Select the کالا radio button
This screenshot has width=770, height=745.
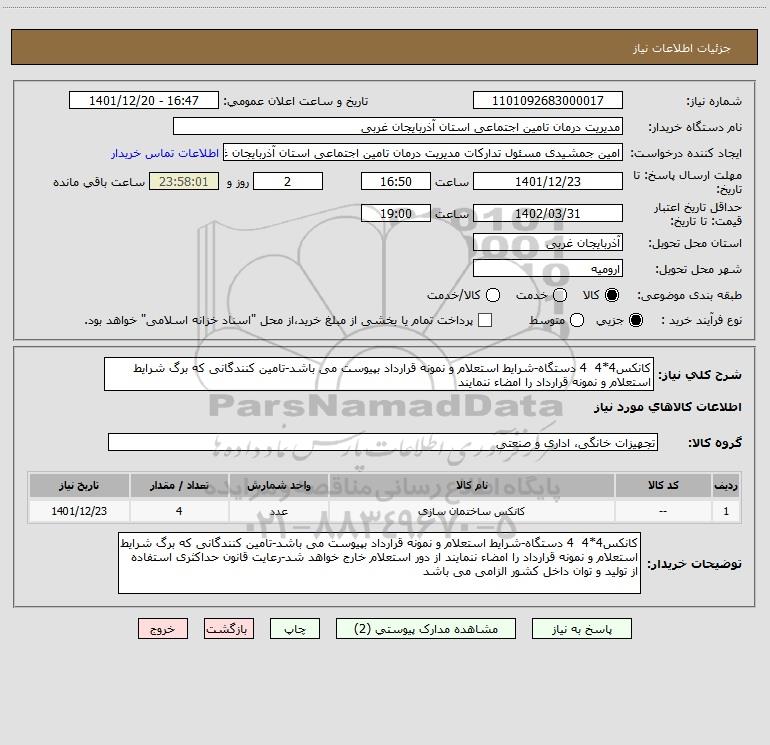click(612, 295)
